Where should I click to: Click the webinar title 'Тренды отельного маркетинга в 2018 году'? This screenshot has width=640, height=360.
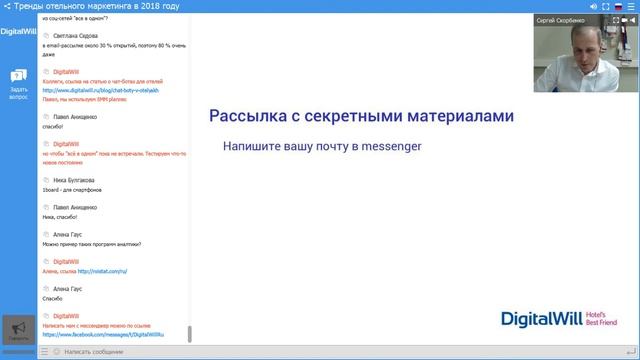97,7
